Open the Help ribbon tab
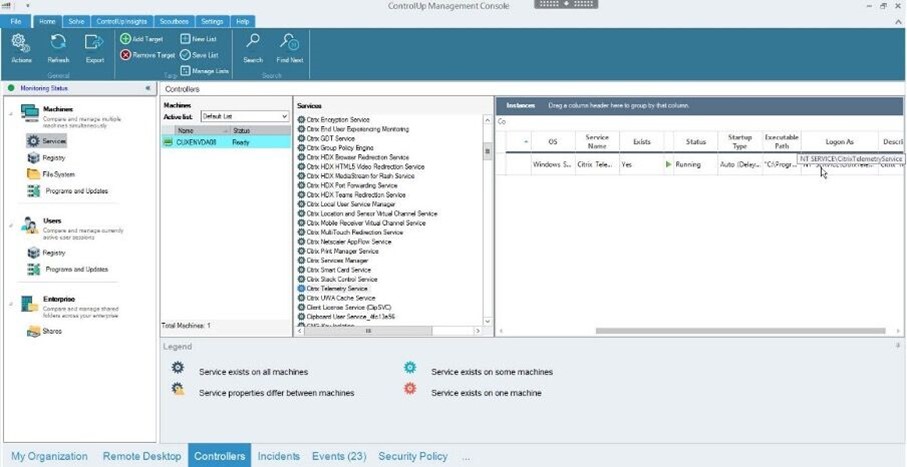The height and width of the screenshot is (467, 907). [x=242, y=21]
